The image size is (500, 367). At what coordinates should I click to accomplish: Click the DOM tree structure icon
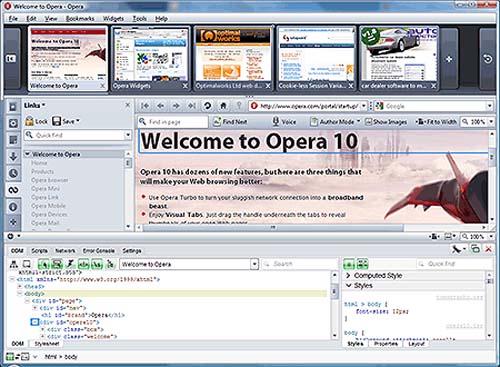(14, 264)
